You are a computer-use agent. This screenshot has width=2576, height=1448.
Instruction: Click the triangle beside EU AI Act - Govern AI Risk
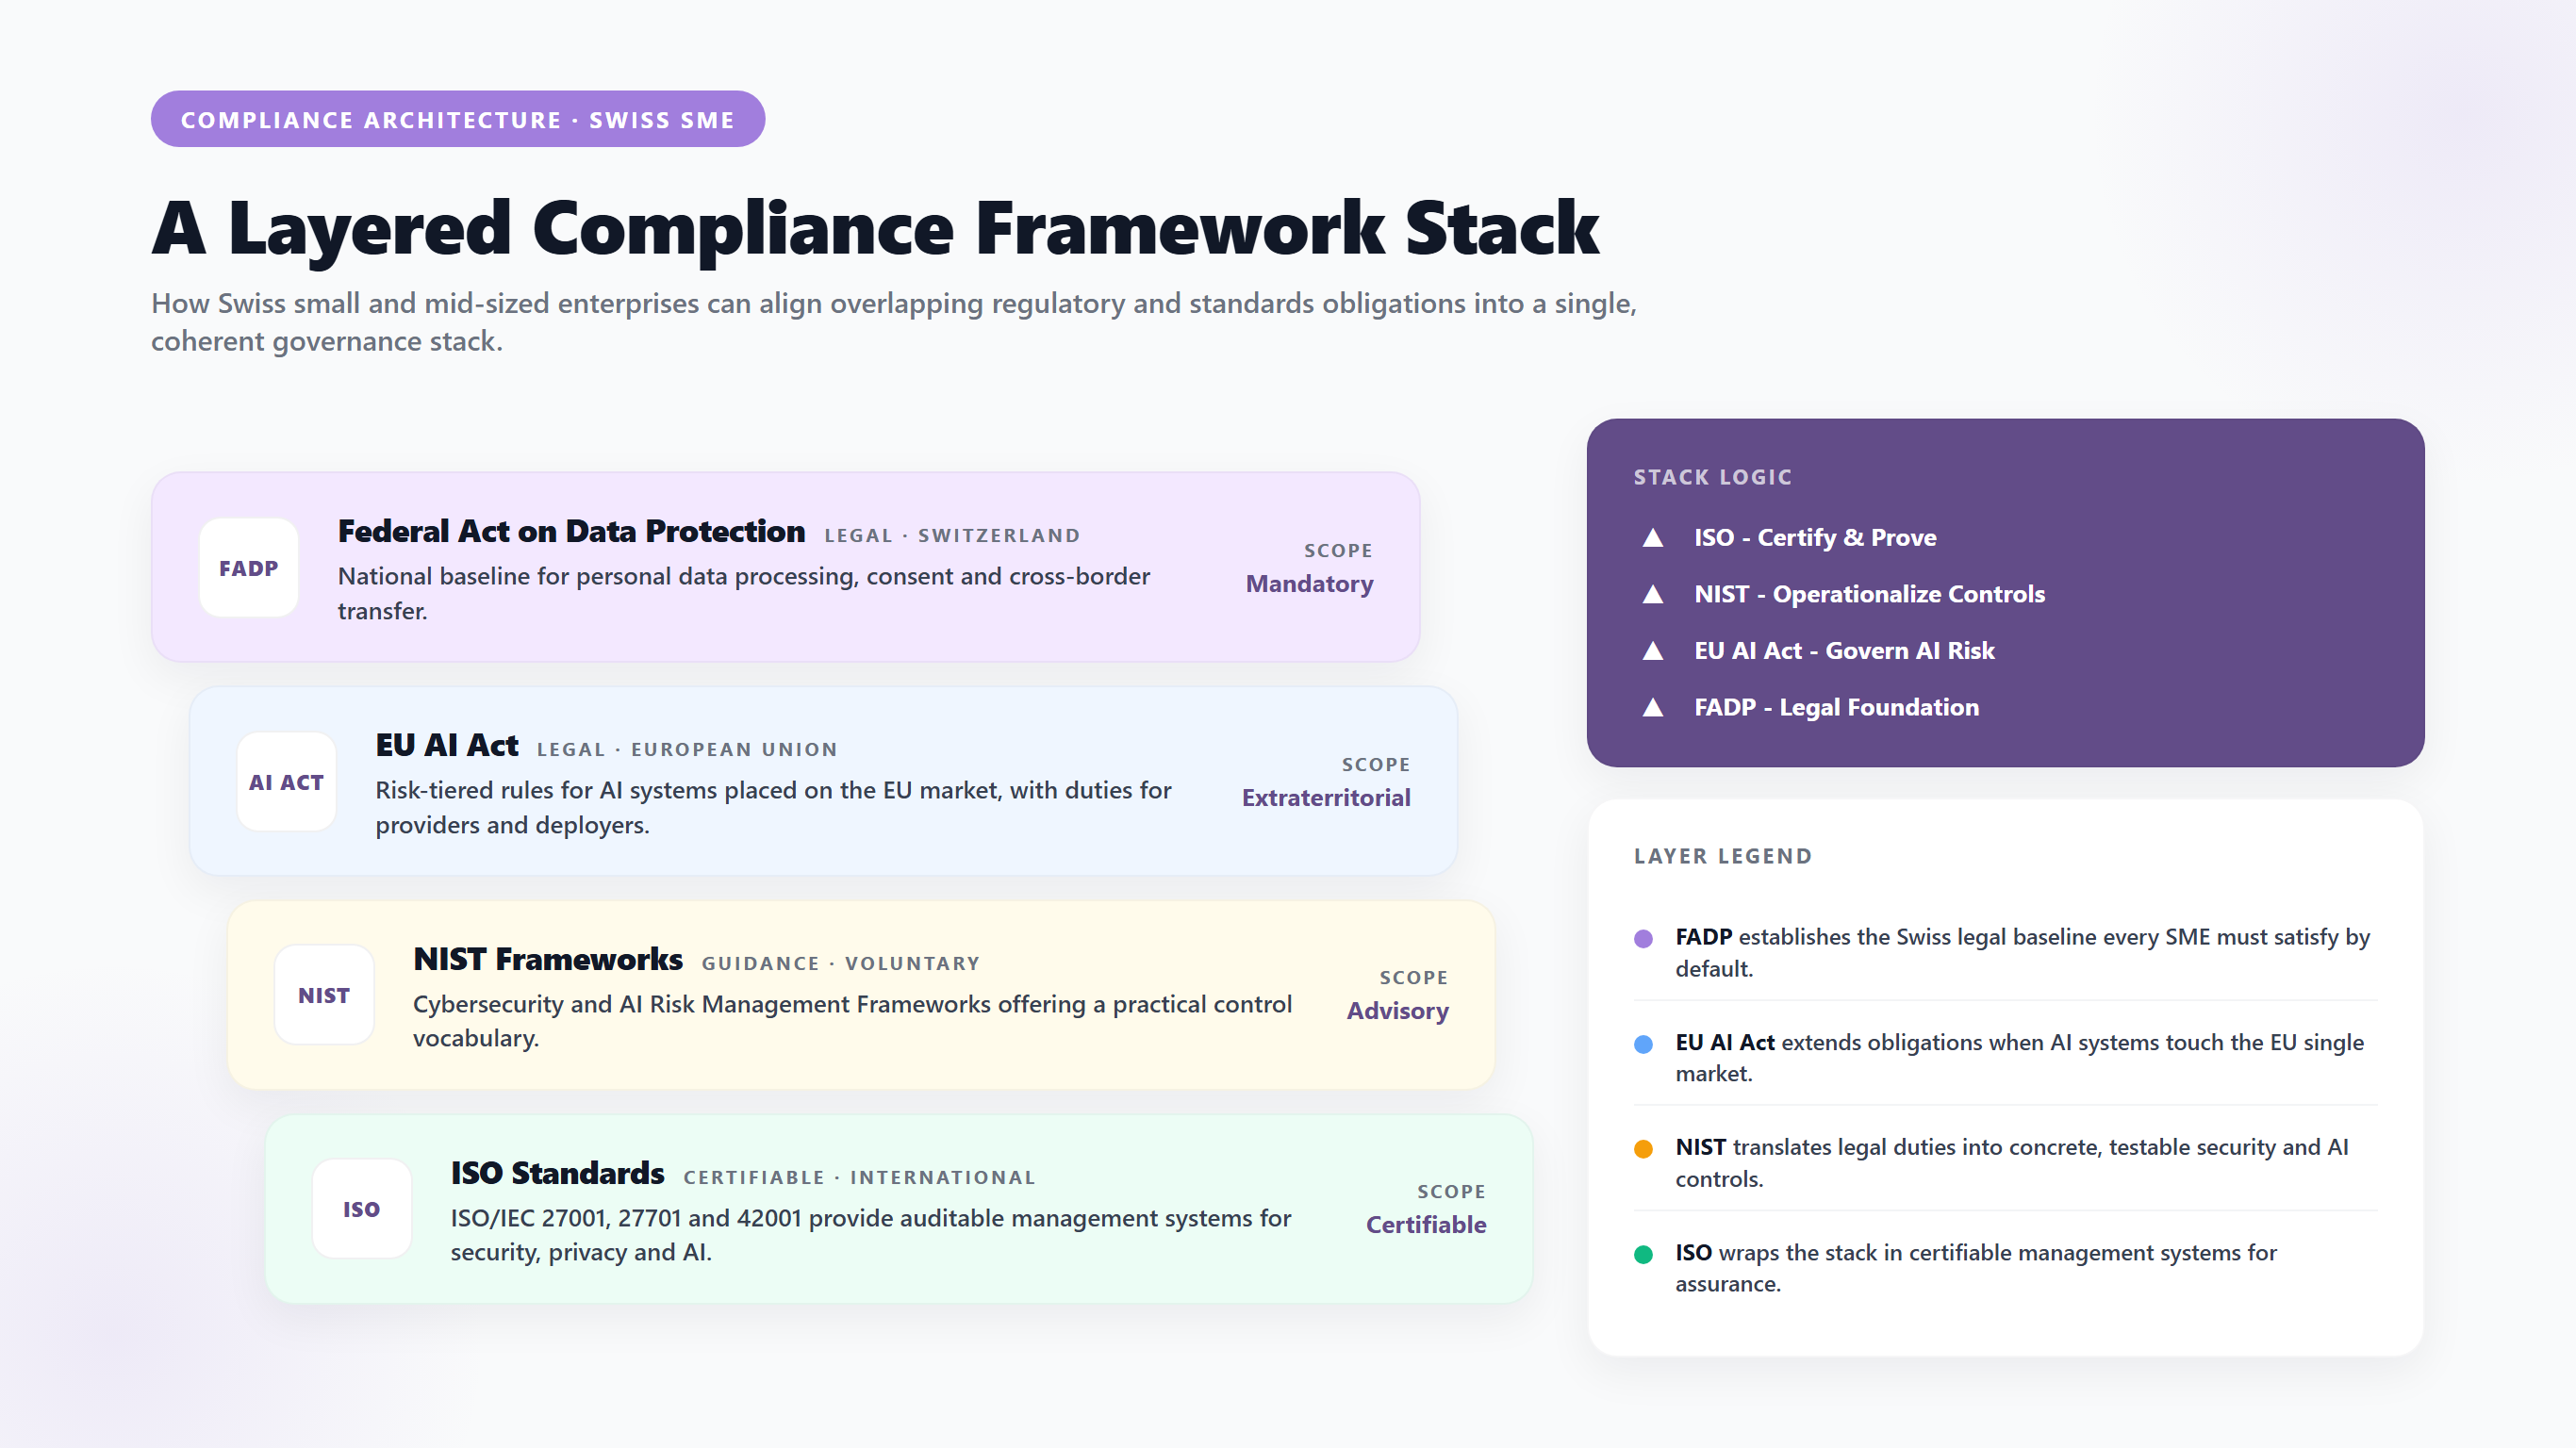point(1653,651)
